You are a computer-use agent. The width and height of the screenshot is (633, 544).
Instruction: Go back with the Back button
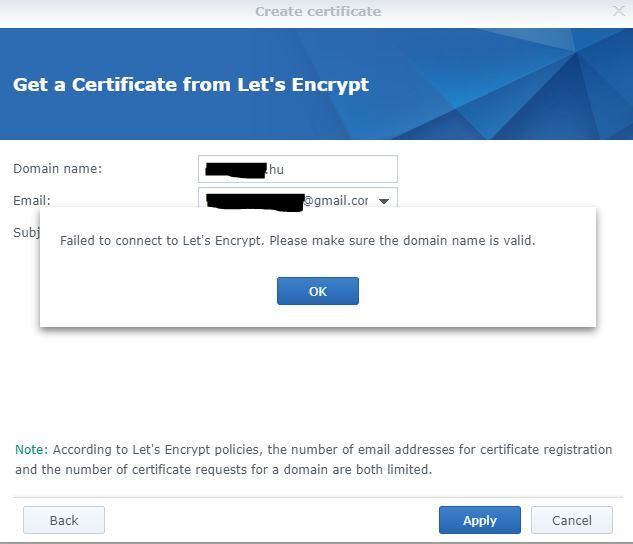point(64,520)
